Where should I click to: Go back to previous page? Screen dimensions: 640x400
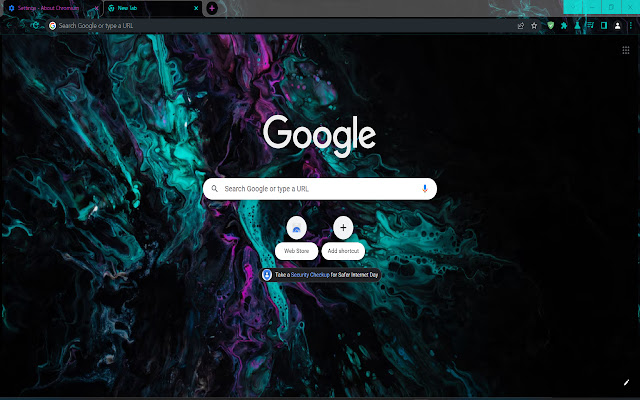(x=9, y=26)
